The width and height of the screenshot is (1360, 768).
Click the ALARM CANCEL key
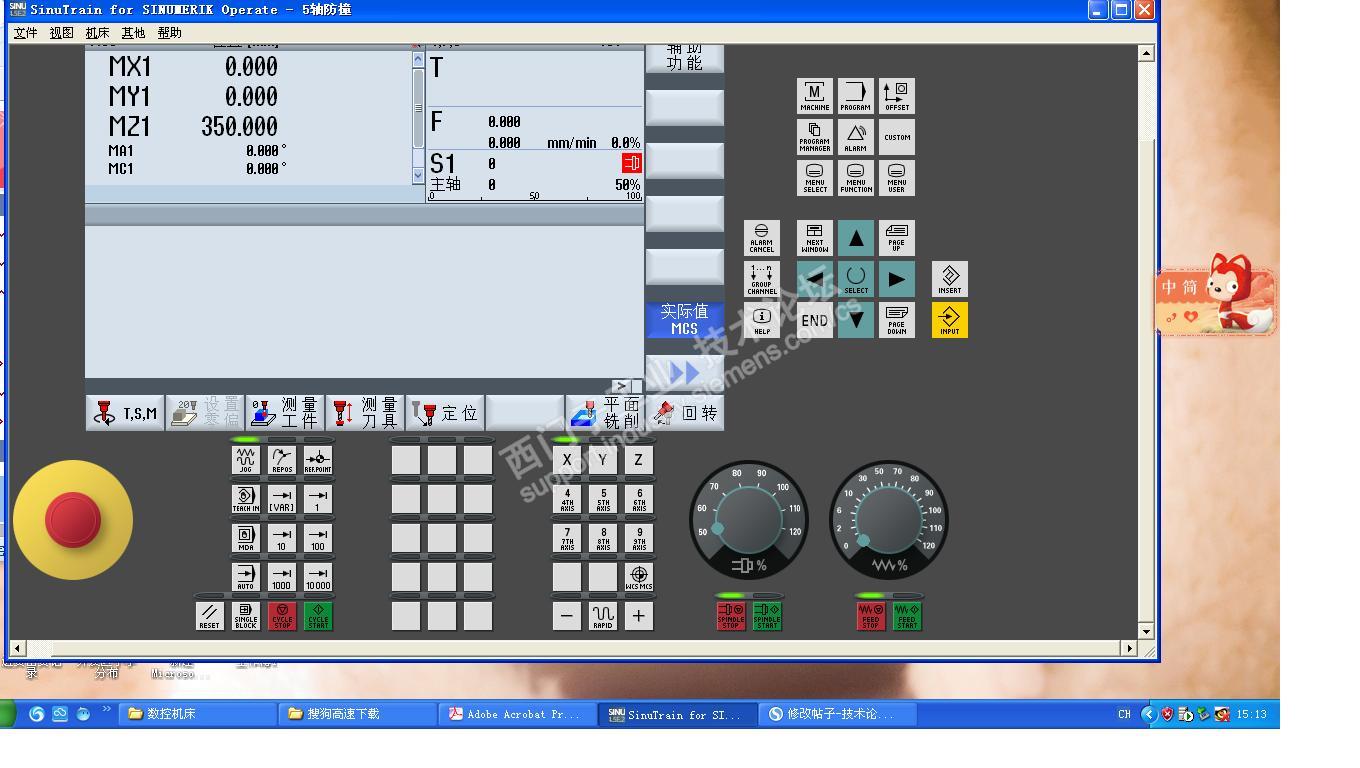tap(762, 238)
